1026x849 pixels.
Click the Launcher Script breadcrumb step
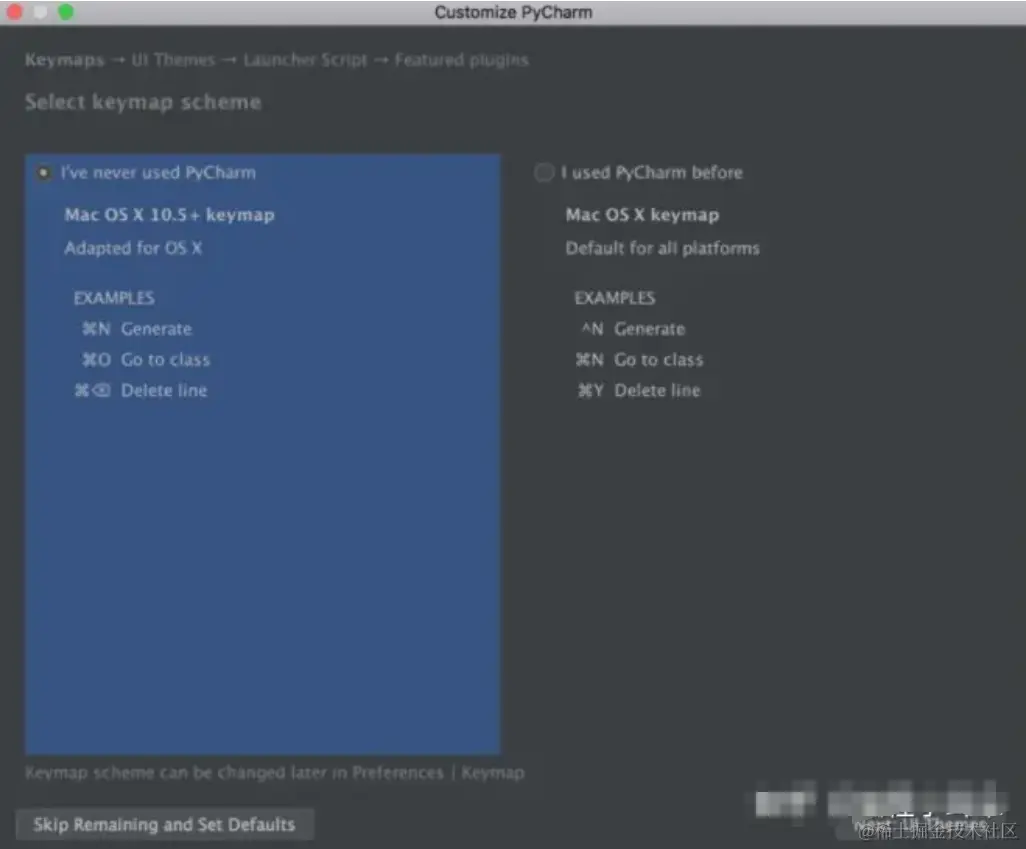[x=306, y=60]
